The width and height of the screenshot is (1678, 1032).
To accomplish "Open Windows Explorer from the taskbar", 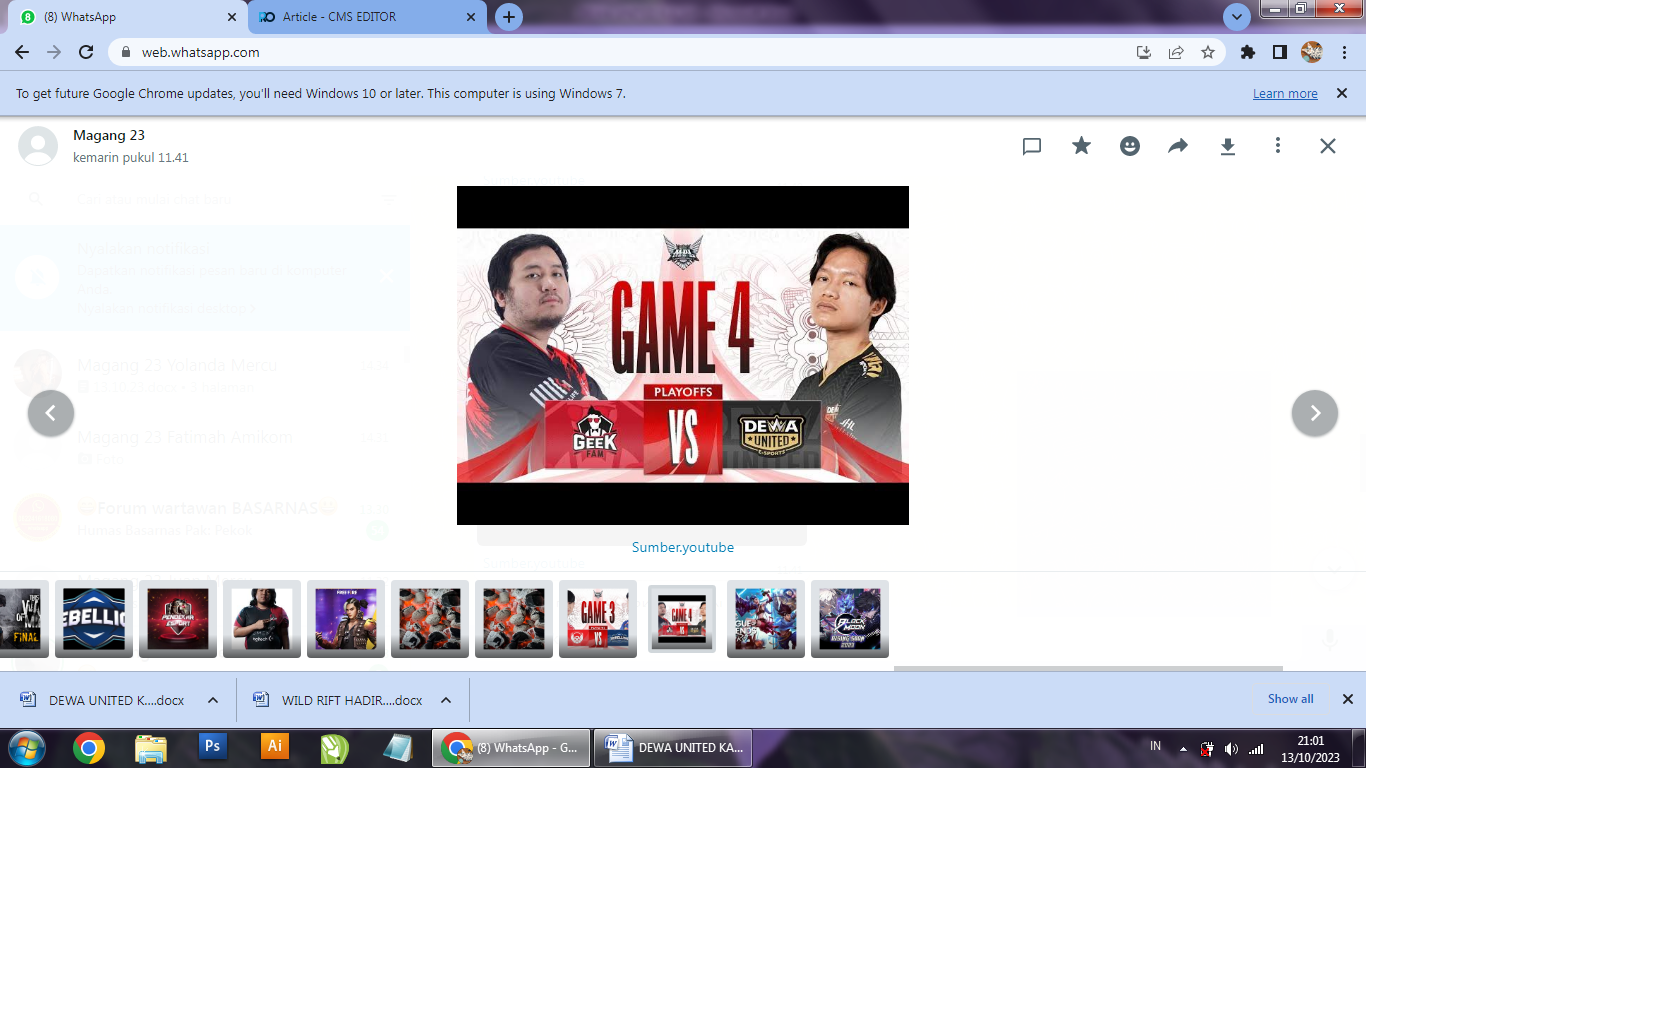I will click(151, 748).
